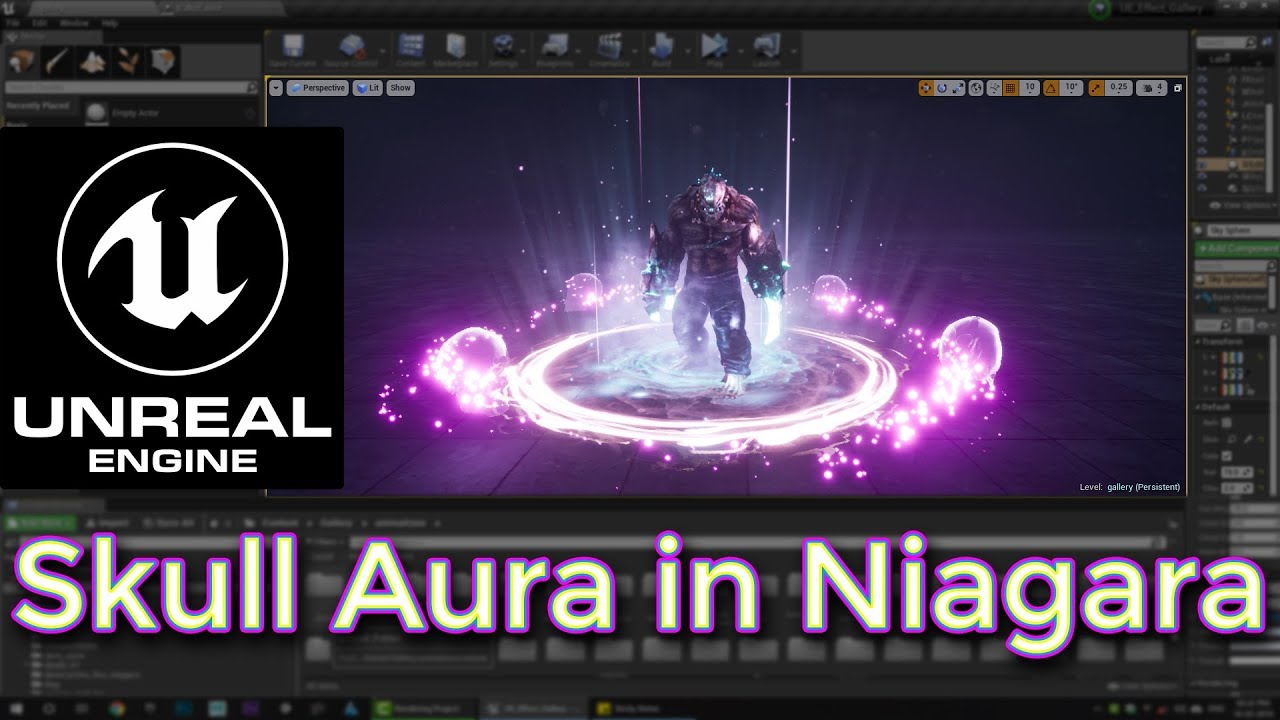Viewport: 1280px width, 720px height.
Task: Open the Lit view mode dropdown
Action: pos(368,88)
